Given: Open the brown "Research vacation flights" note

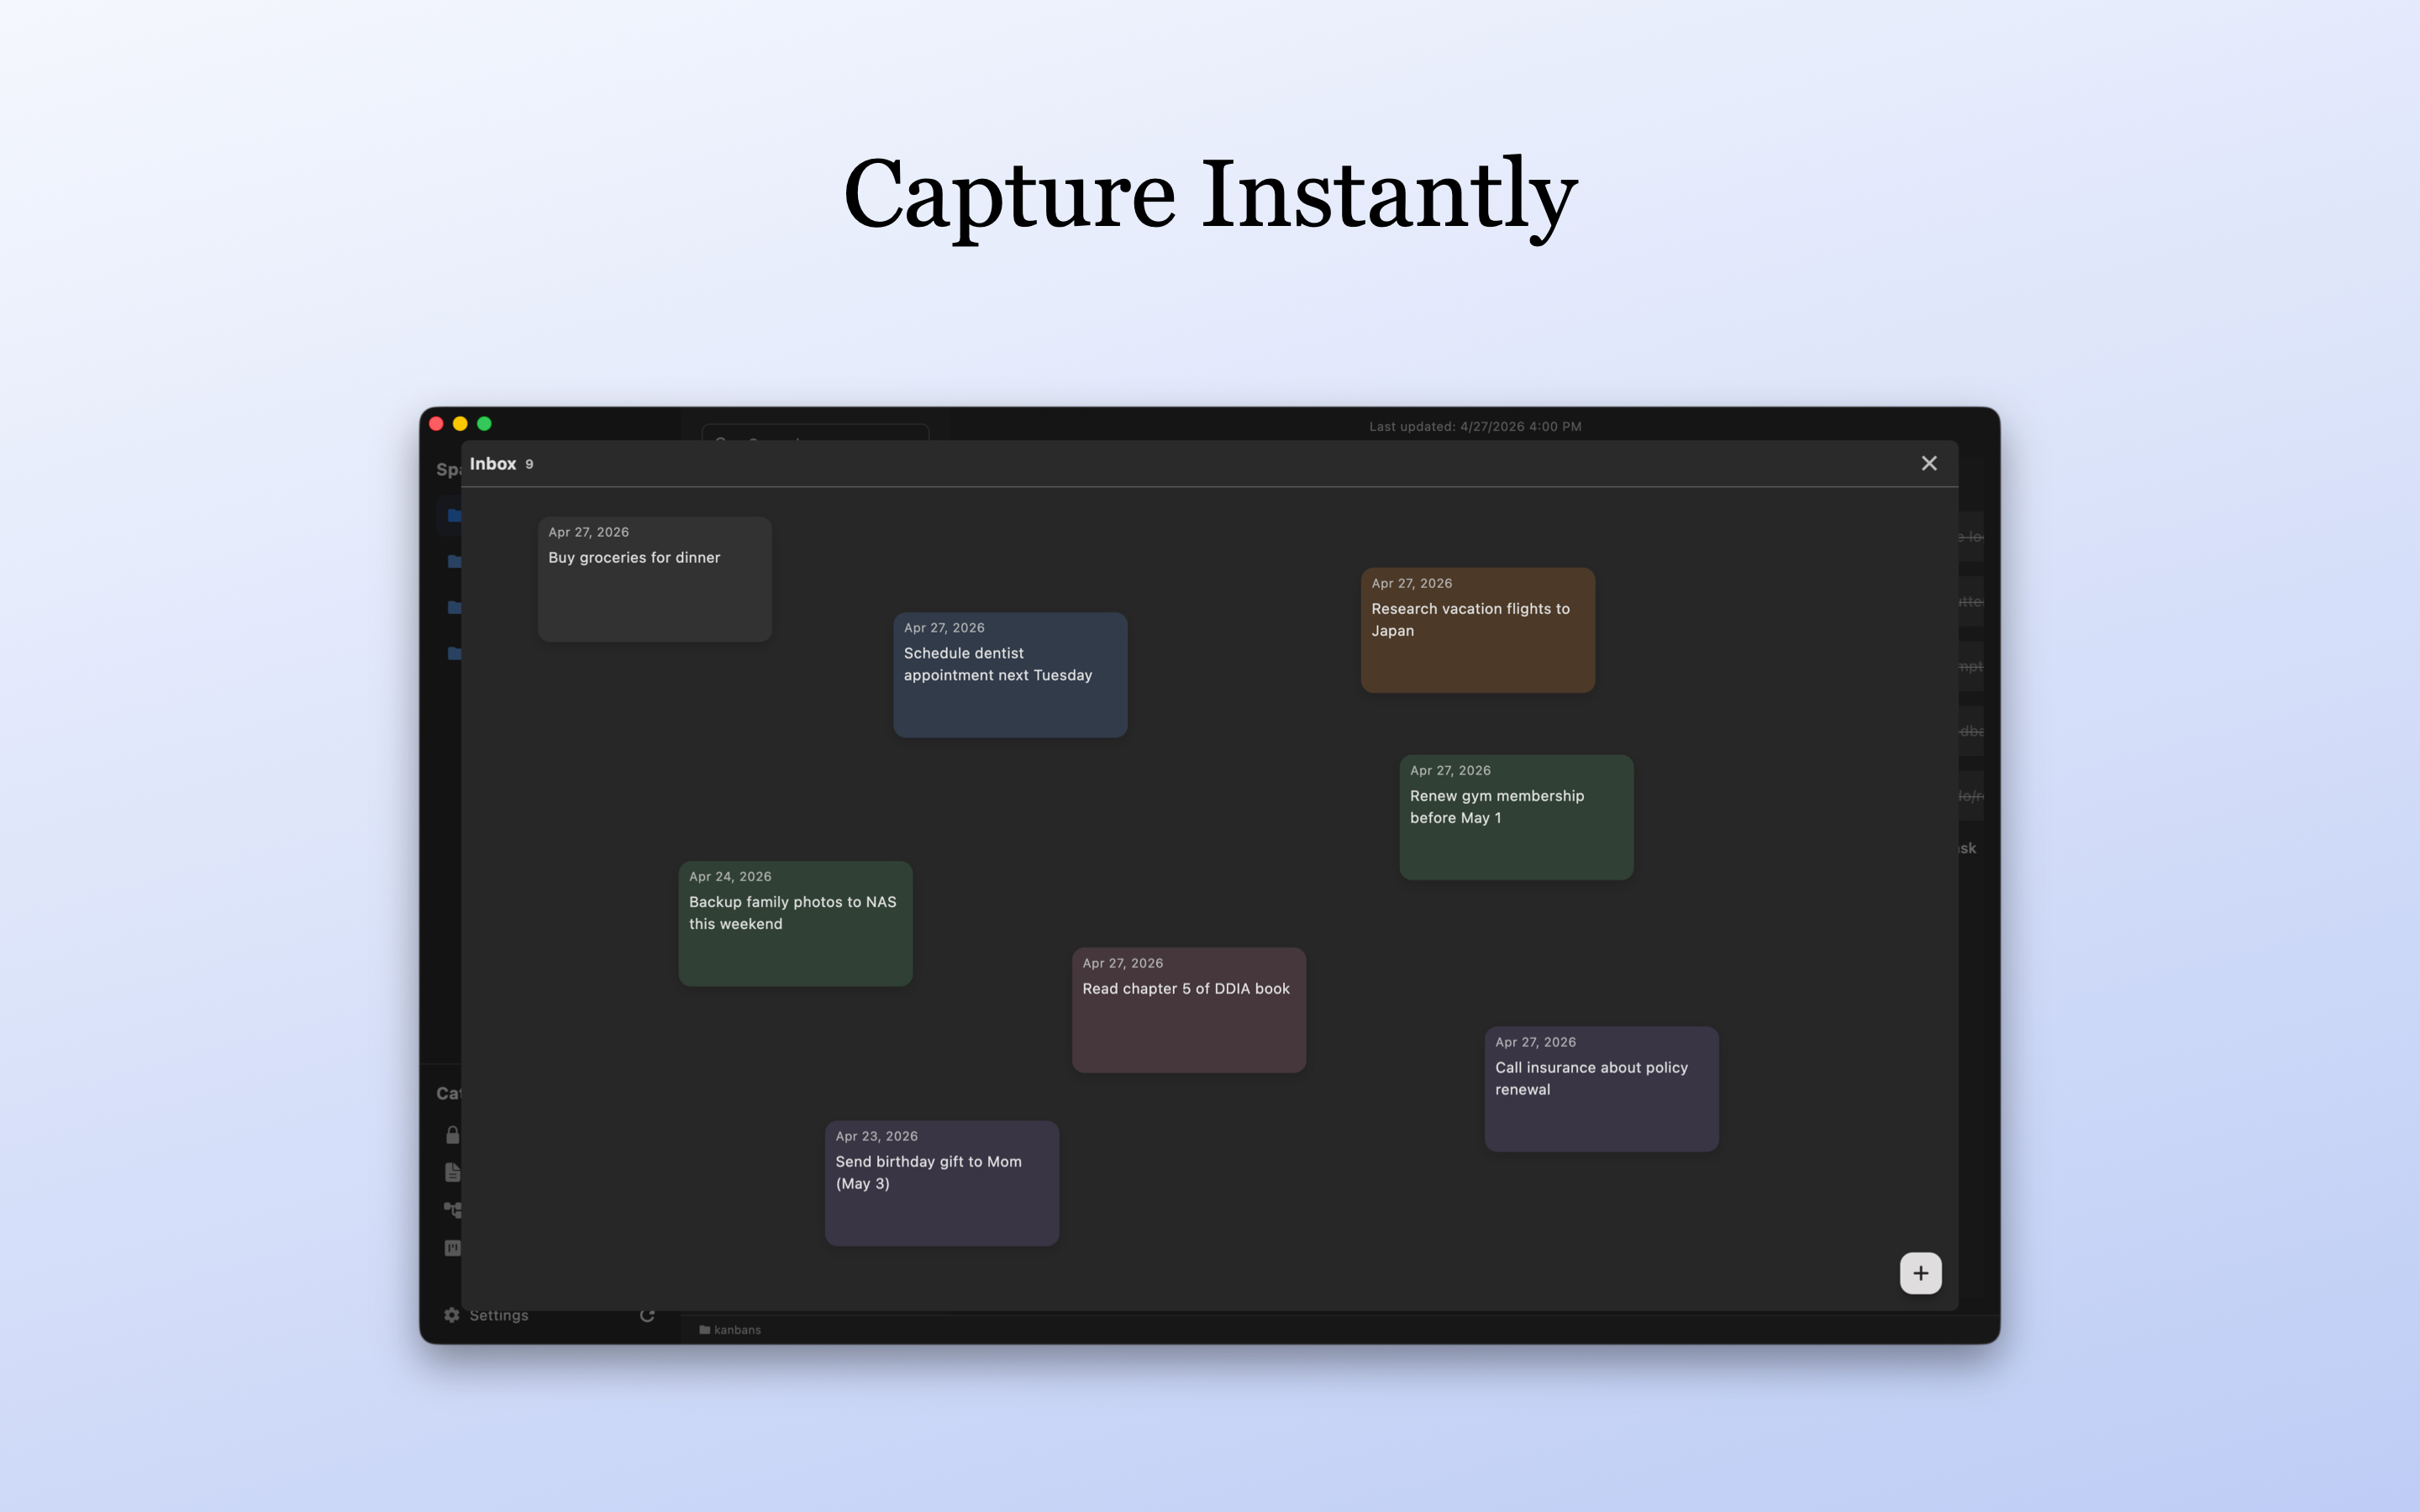Looking at the screenshot, I should (x=1478, y=630).
